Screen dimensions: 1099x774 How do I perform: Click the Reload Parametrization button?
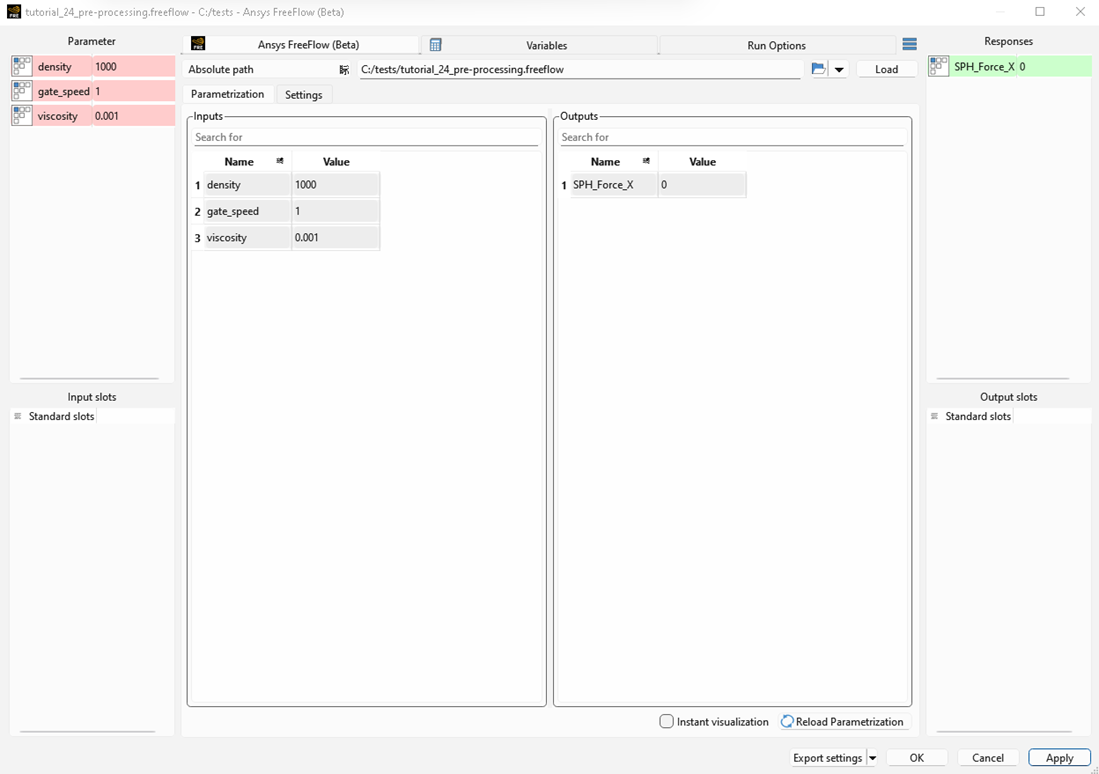tap(844, 721)
